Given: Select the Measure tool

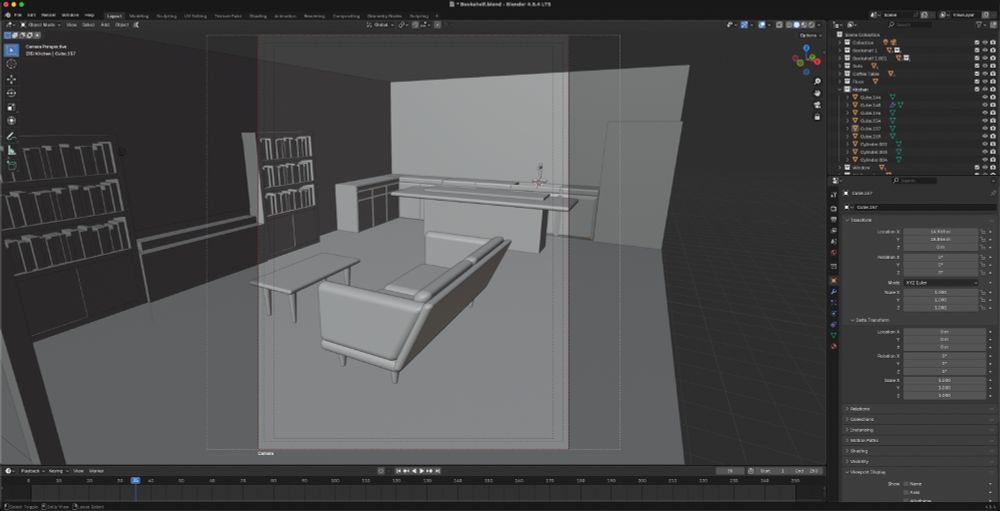Looking at the screenshot, I should click(x=11, y=150).
